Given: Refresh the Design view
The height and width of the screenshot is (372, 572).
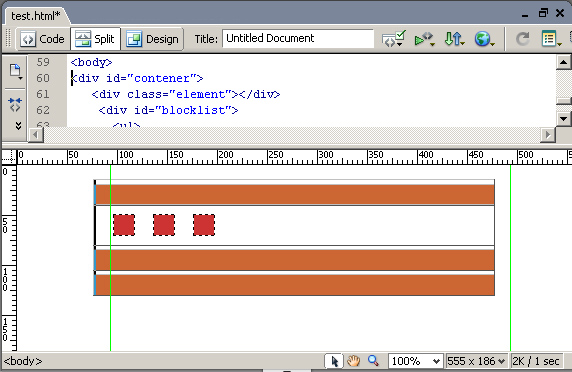Looking at the screenshot, I should (523, 39).
